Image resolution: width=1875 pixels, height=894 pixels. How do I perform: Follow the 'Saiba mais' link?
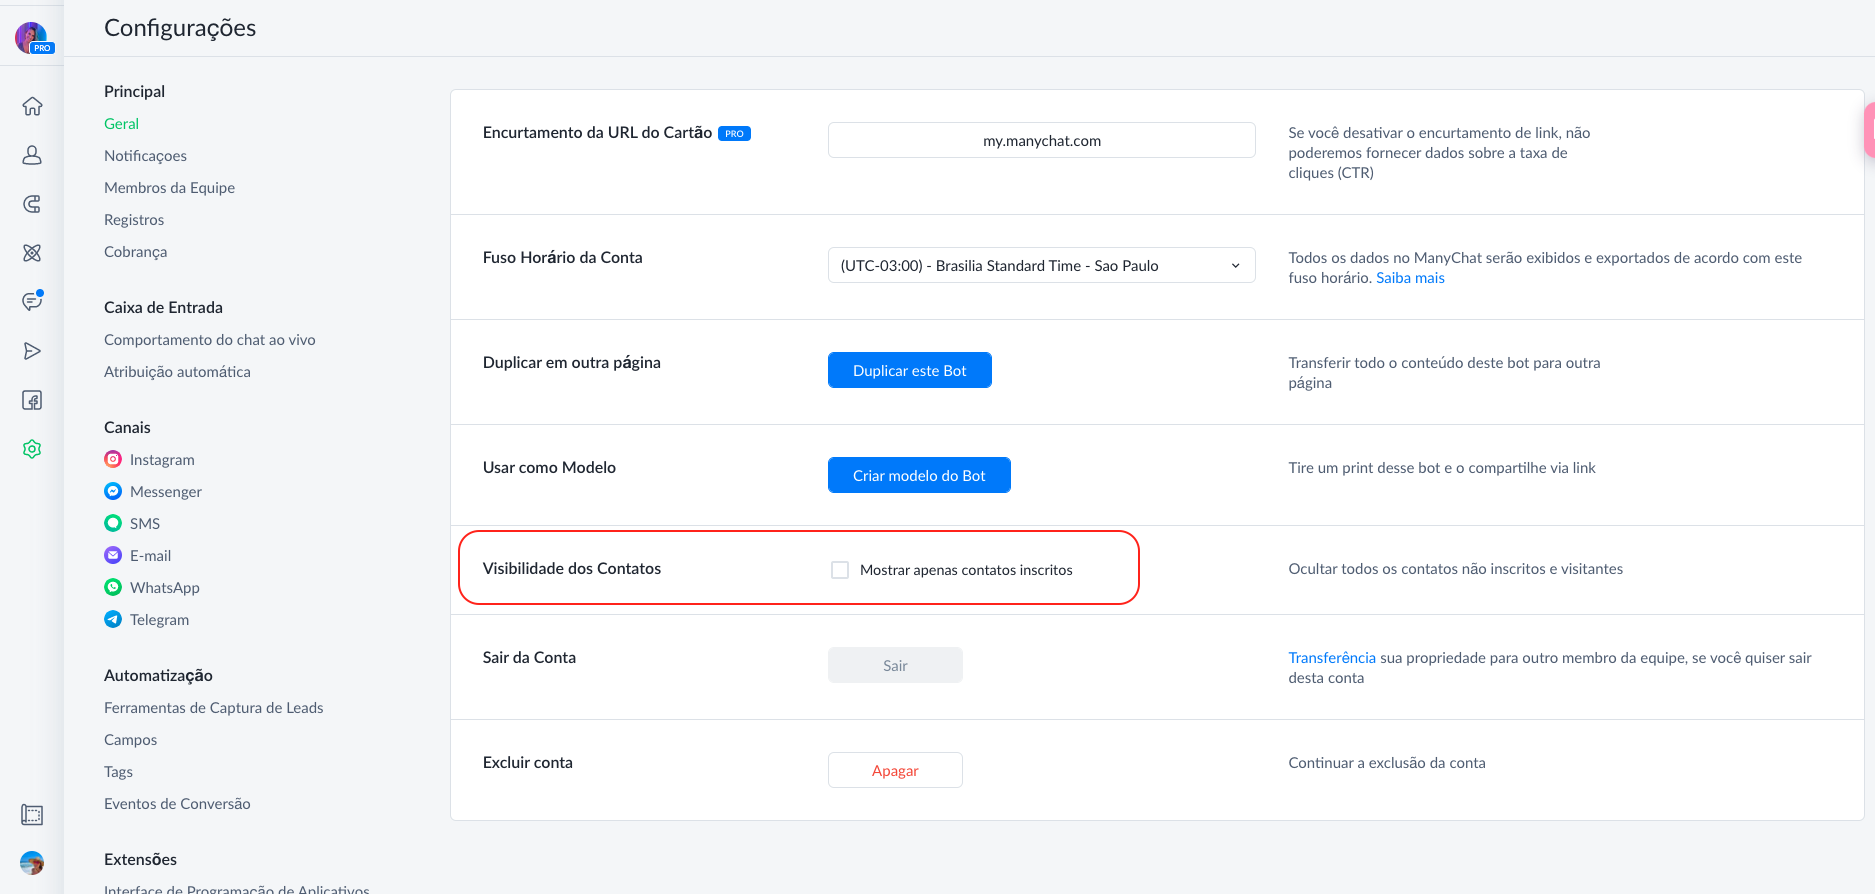[1410, 278]
